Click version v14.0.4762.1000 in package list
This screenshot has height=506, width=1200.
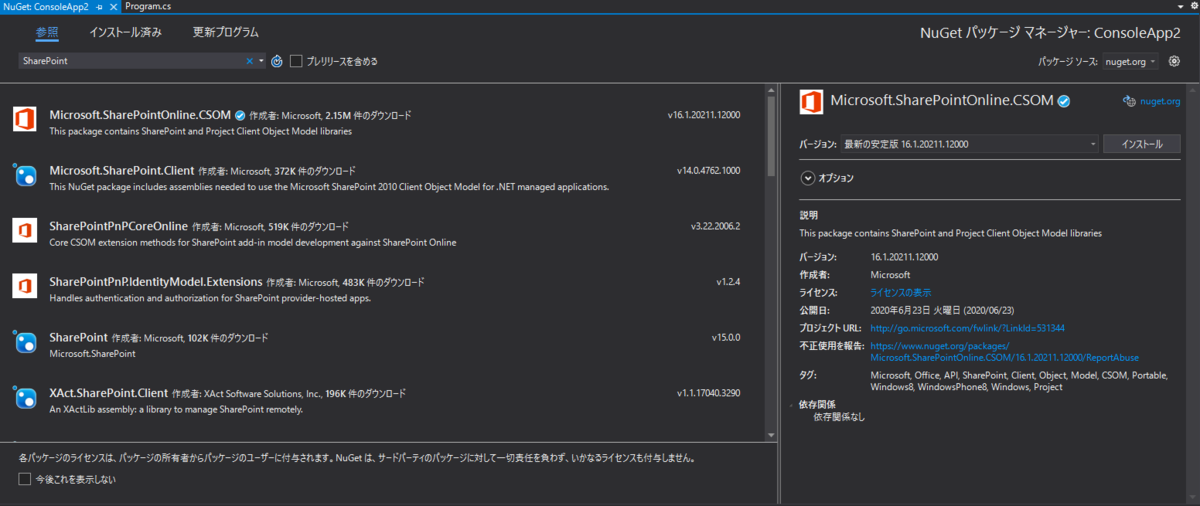tap(708, 171)
